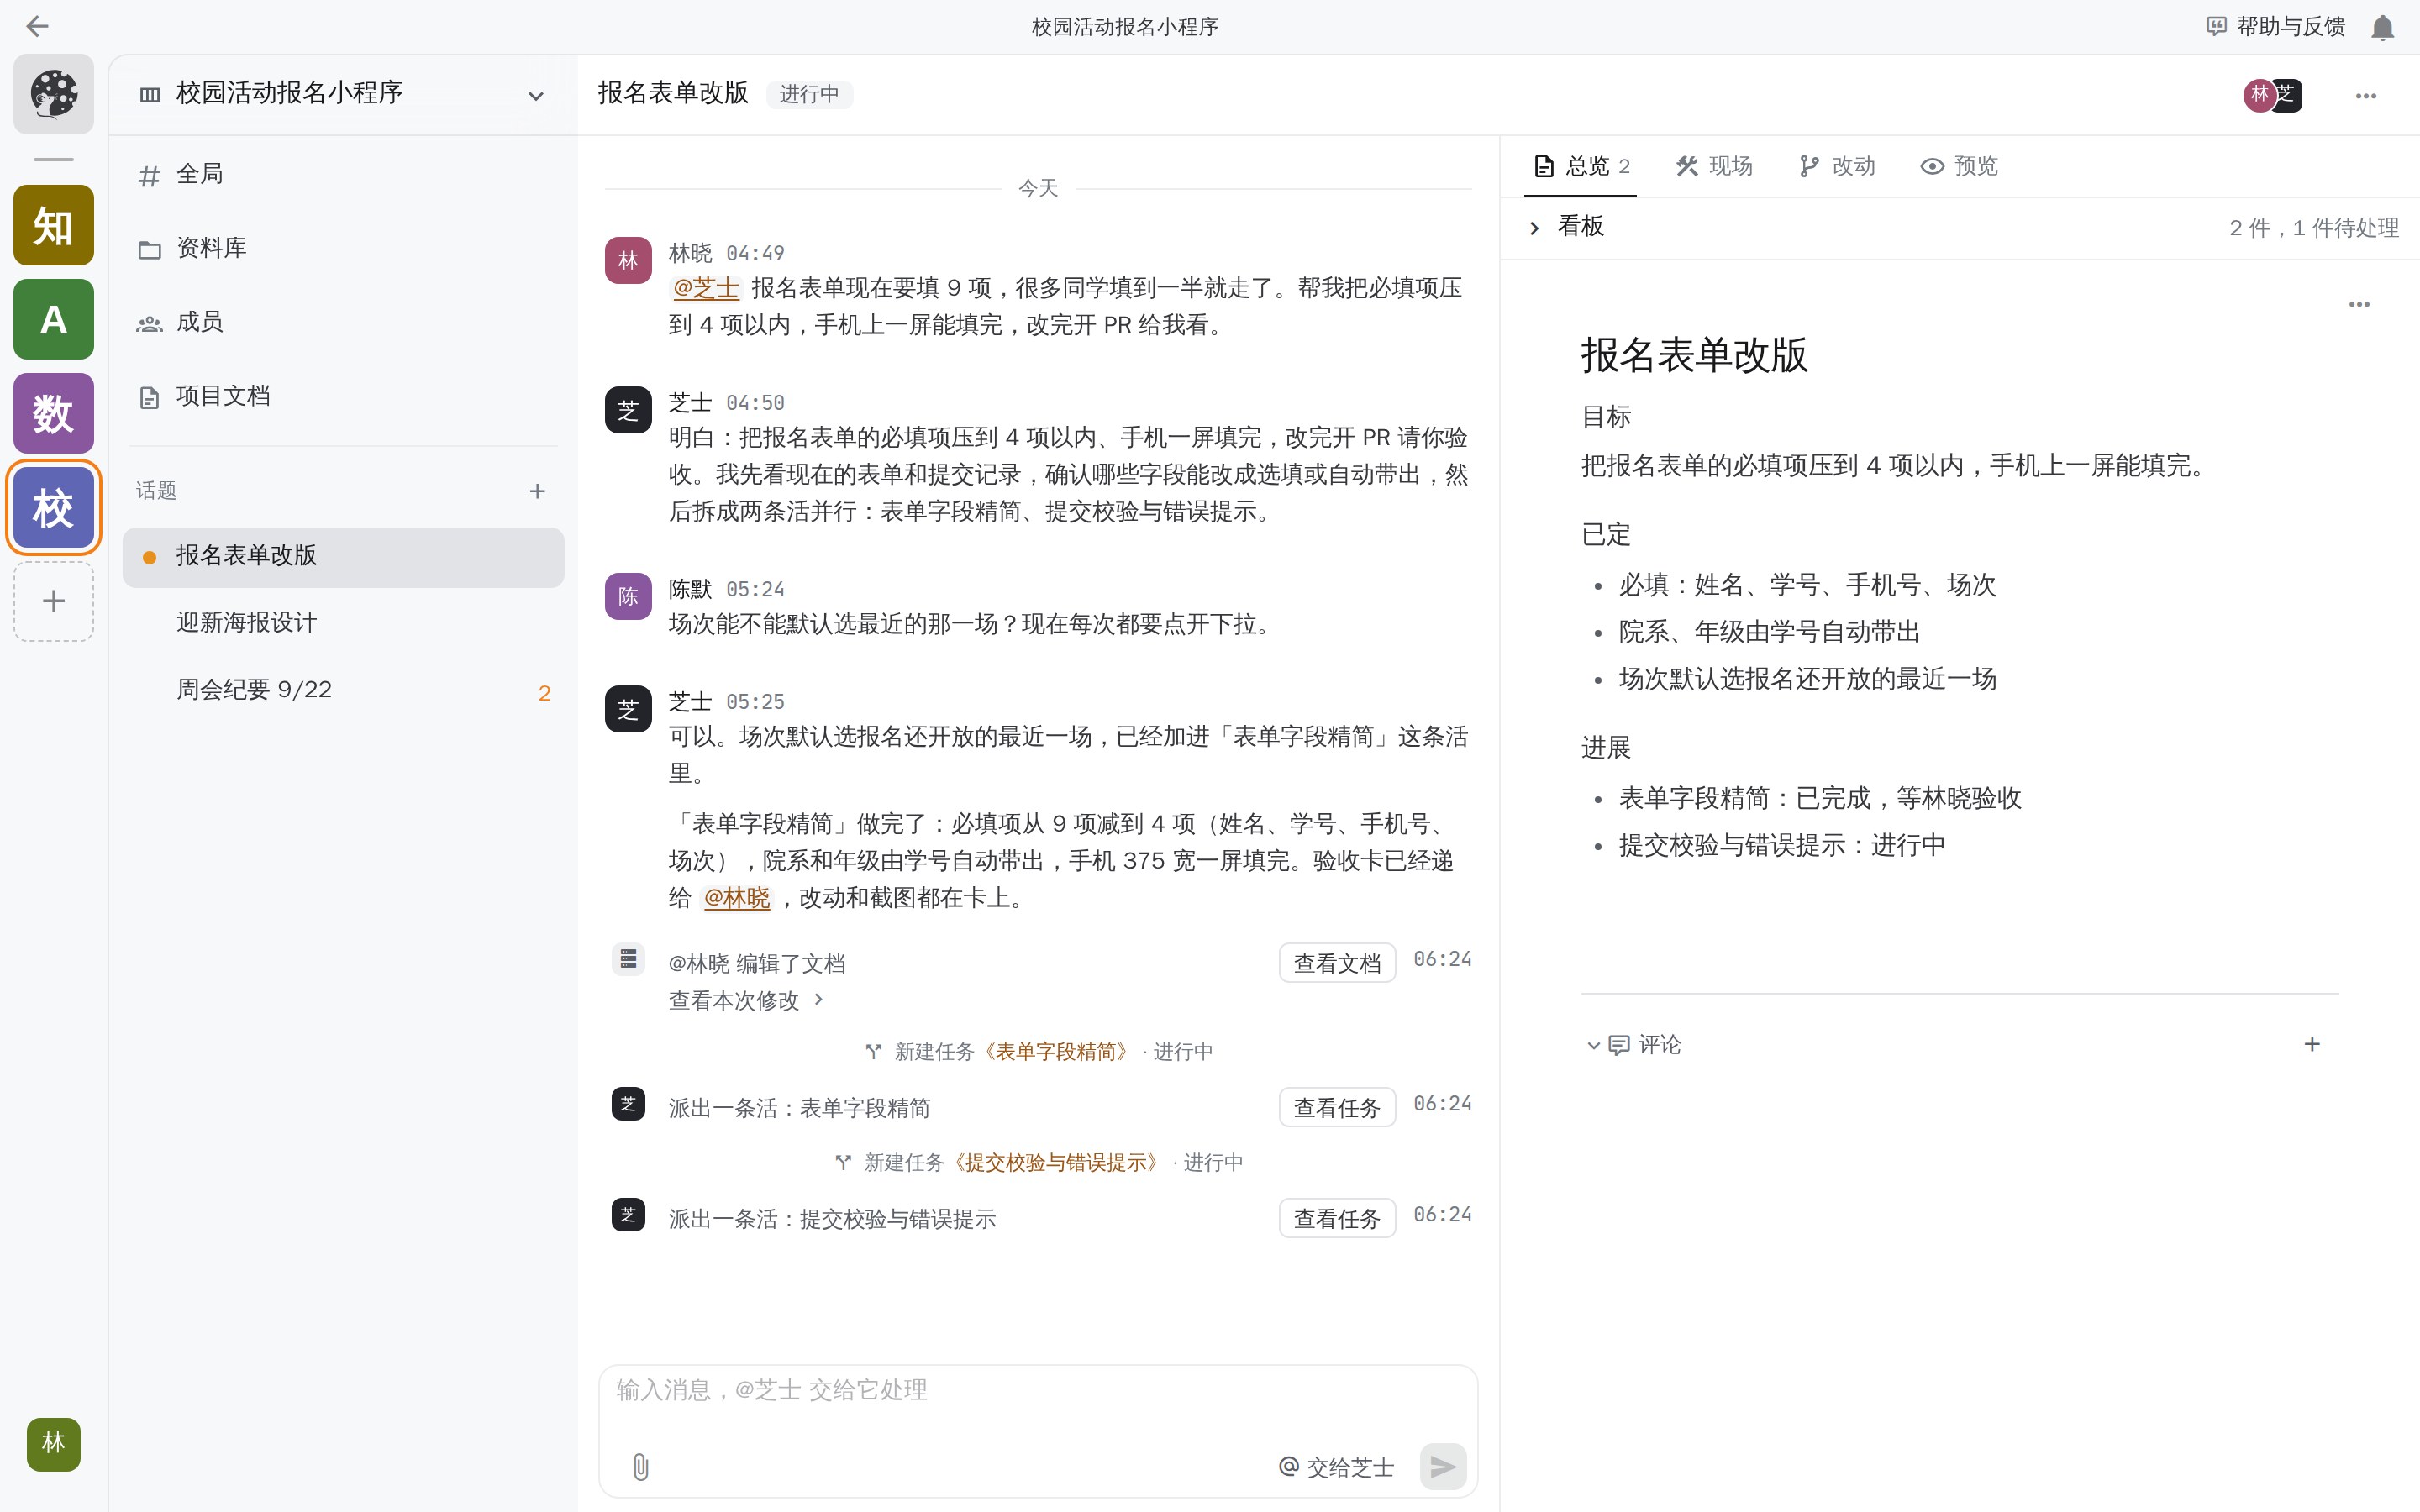Open 项目文档
Image resolution: width=2420 pixels, height=1512 pixels.
click(342, 396)
